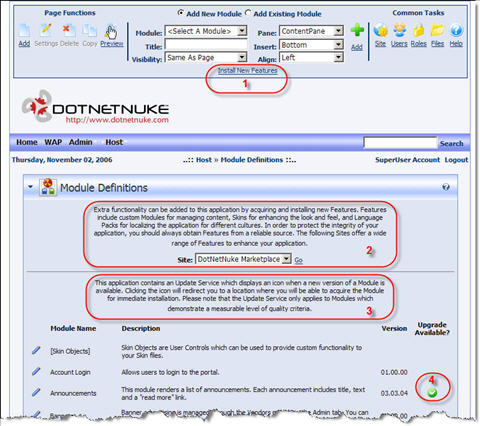Collapse the Module Definitions panel arrow
480x426 pixels.
click(x=30, y=187)
